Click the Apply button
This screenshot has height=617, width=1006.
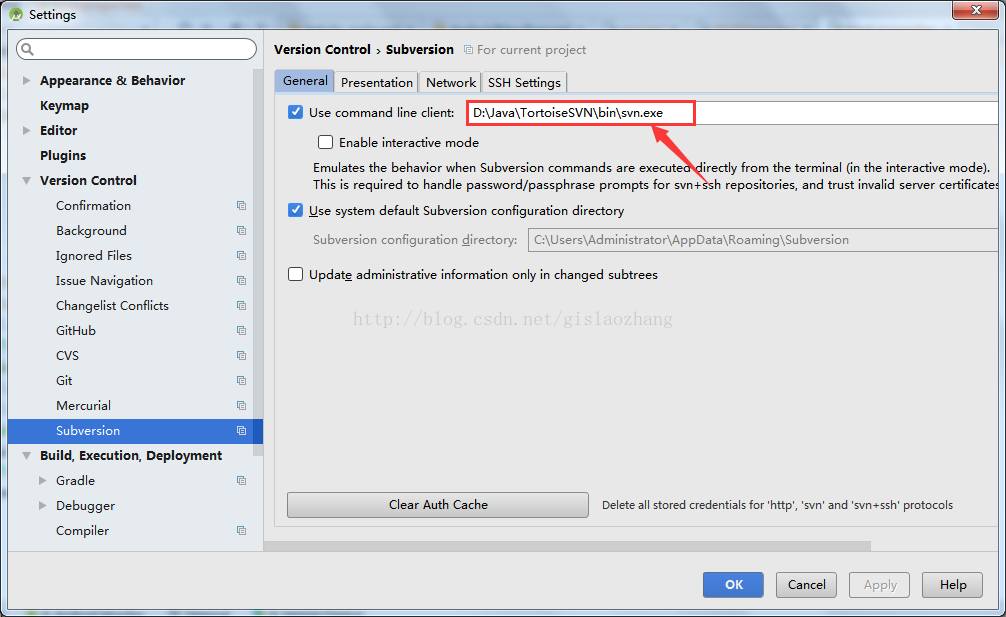(x=880, y=584)
